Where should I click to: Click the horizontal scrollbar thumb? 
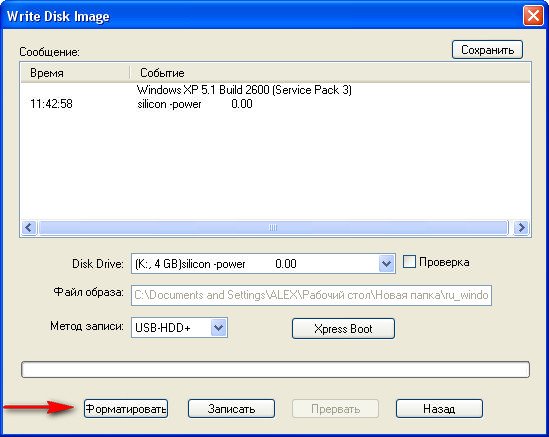click(x=273, y=228)
